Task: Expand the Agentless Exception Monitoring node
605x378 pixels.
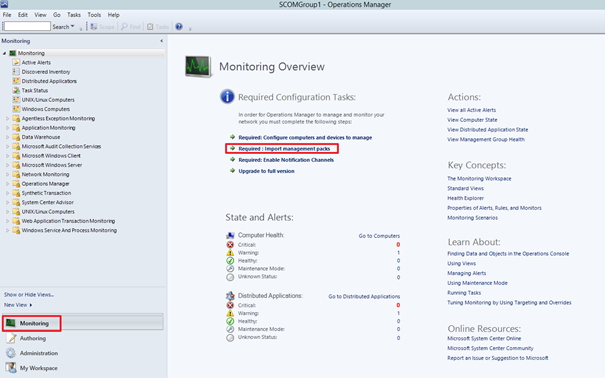Action: (7, 118)
